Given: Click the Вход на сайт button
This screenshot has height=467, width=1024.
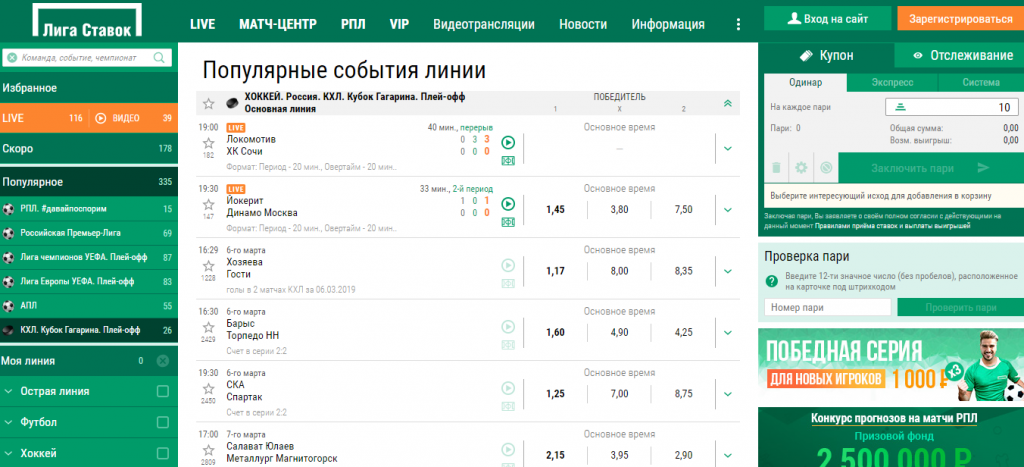Looking at the screenshot, I should pyautogui.click(x=827, y=19).
